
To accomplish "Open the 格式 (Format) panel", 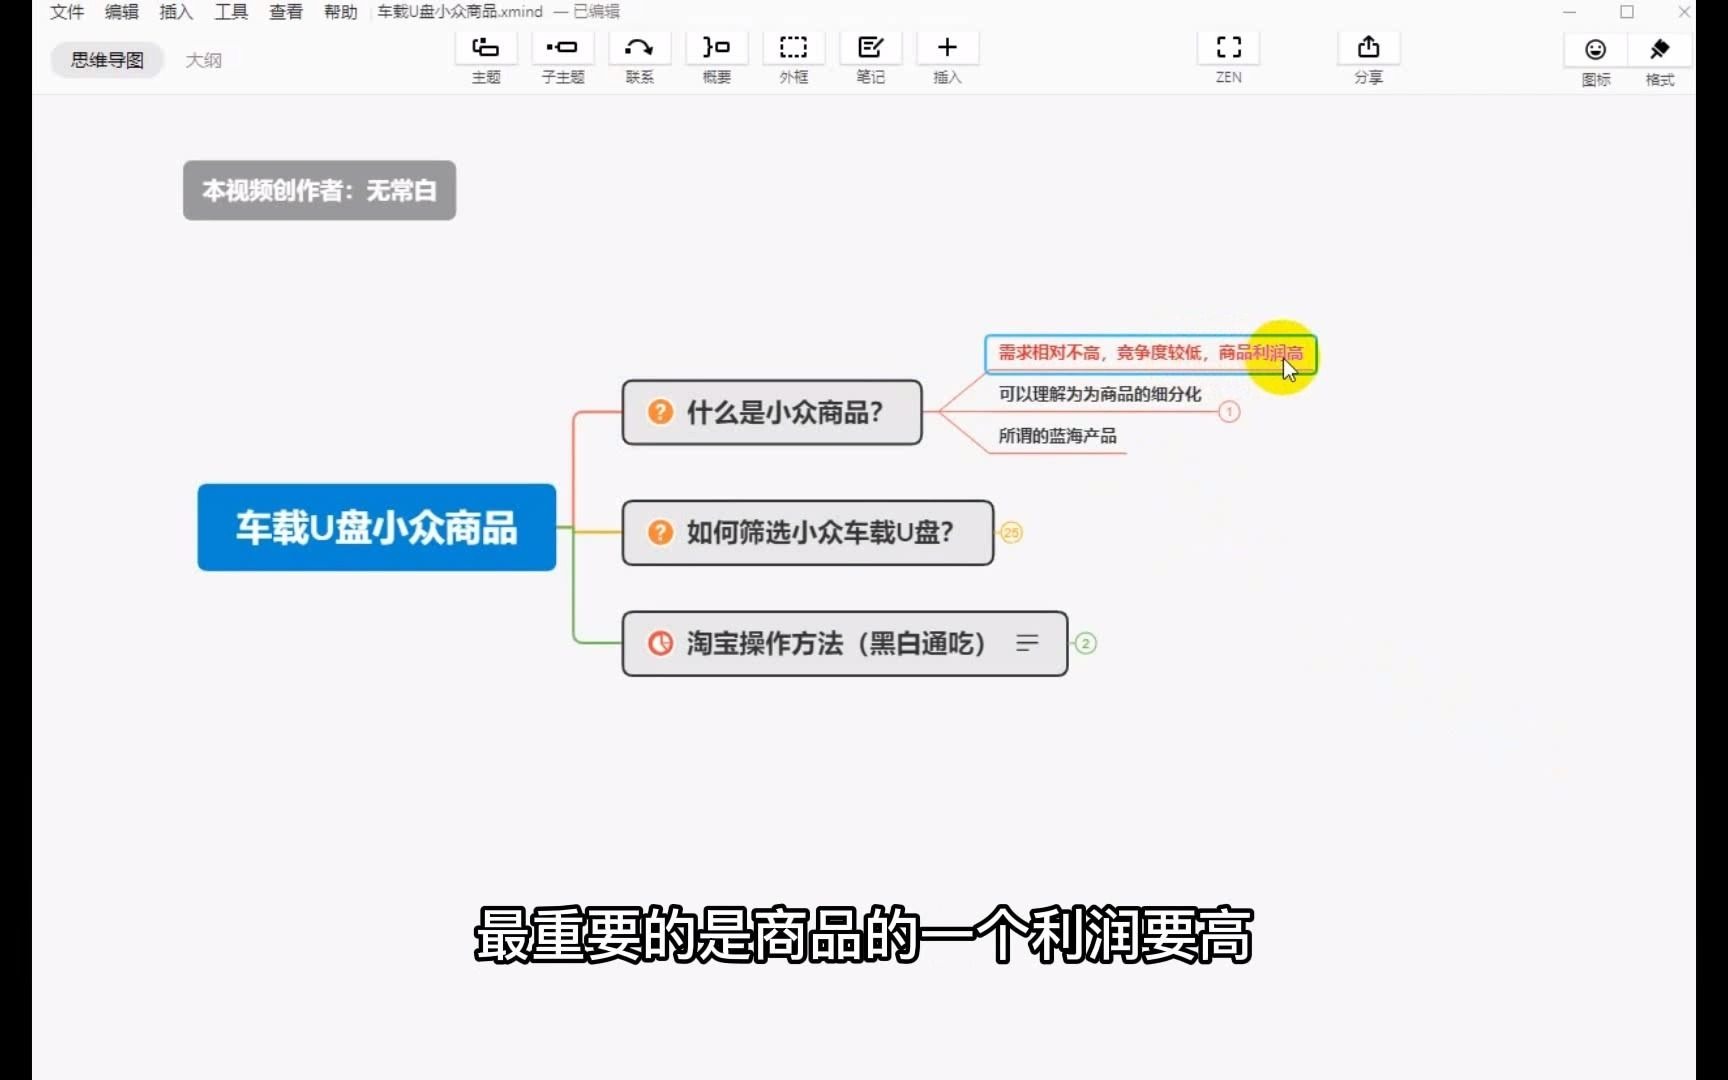I will pyautogui.click(x=1660, y=49).
